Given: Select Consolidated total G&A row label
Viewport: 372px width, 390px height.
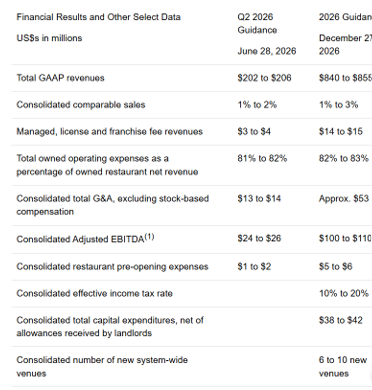Looking at the screenshot, I should (x=113, y=205).
